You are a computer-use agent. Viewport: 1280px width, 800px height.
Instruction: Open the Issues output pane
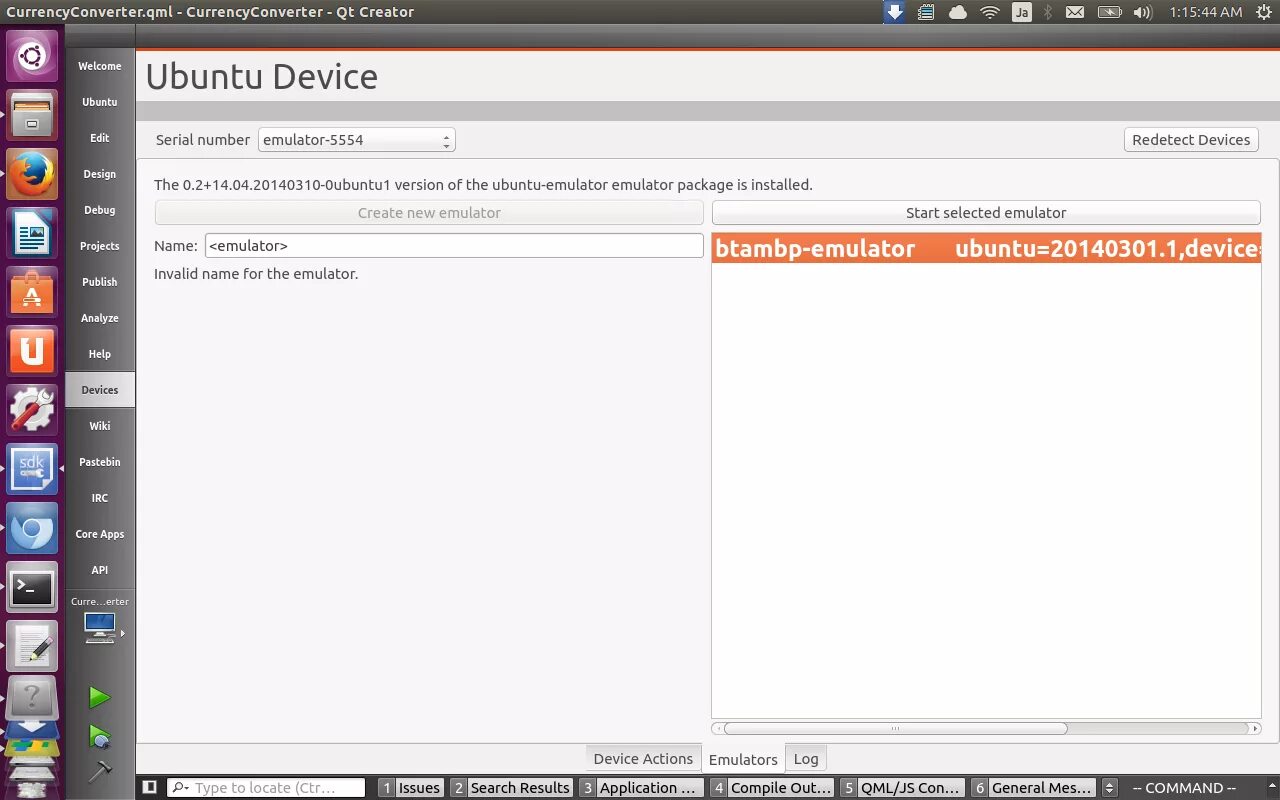pos(411,788)
